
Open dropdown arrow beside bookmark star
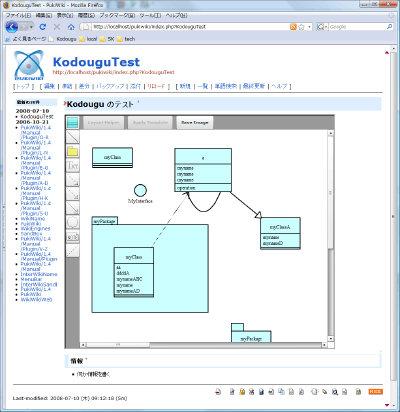(x=309, y=27)
